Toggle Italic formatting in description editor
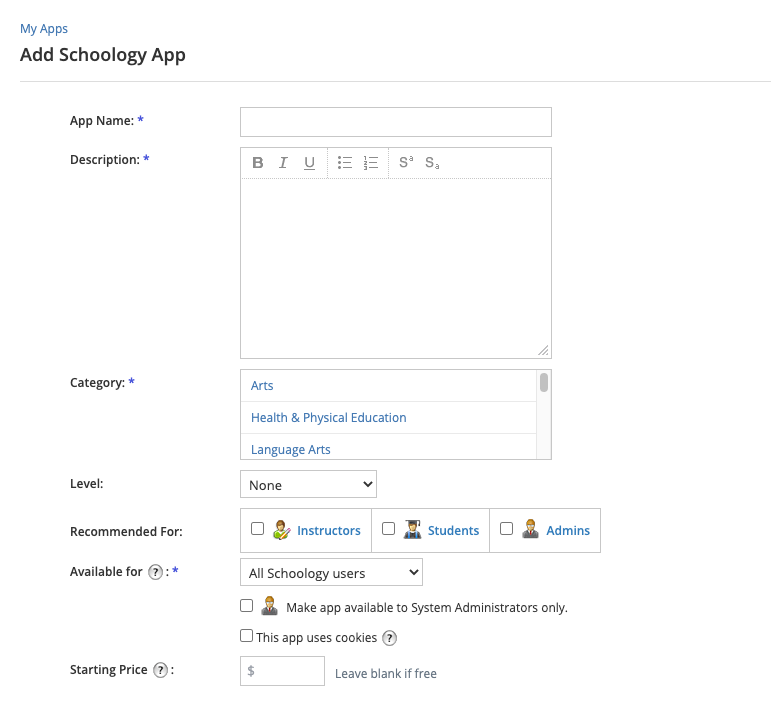 pyautogui.click(x=283, y=163)
